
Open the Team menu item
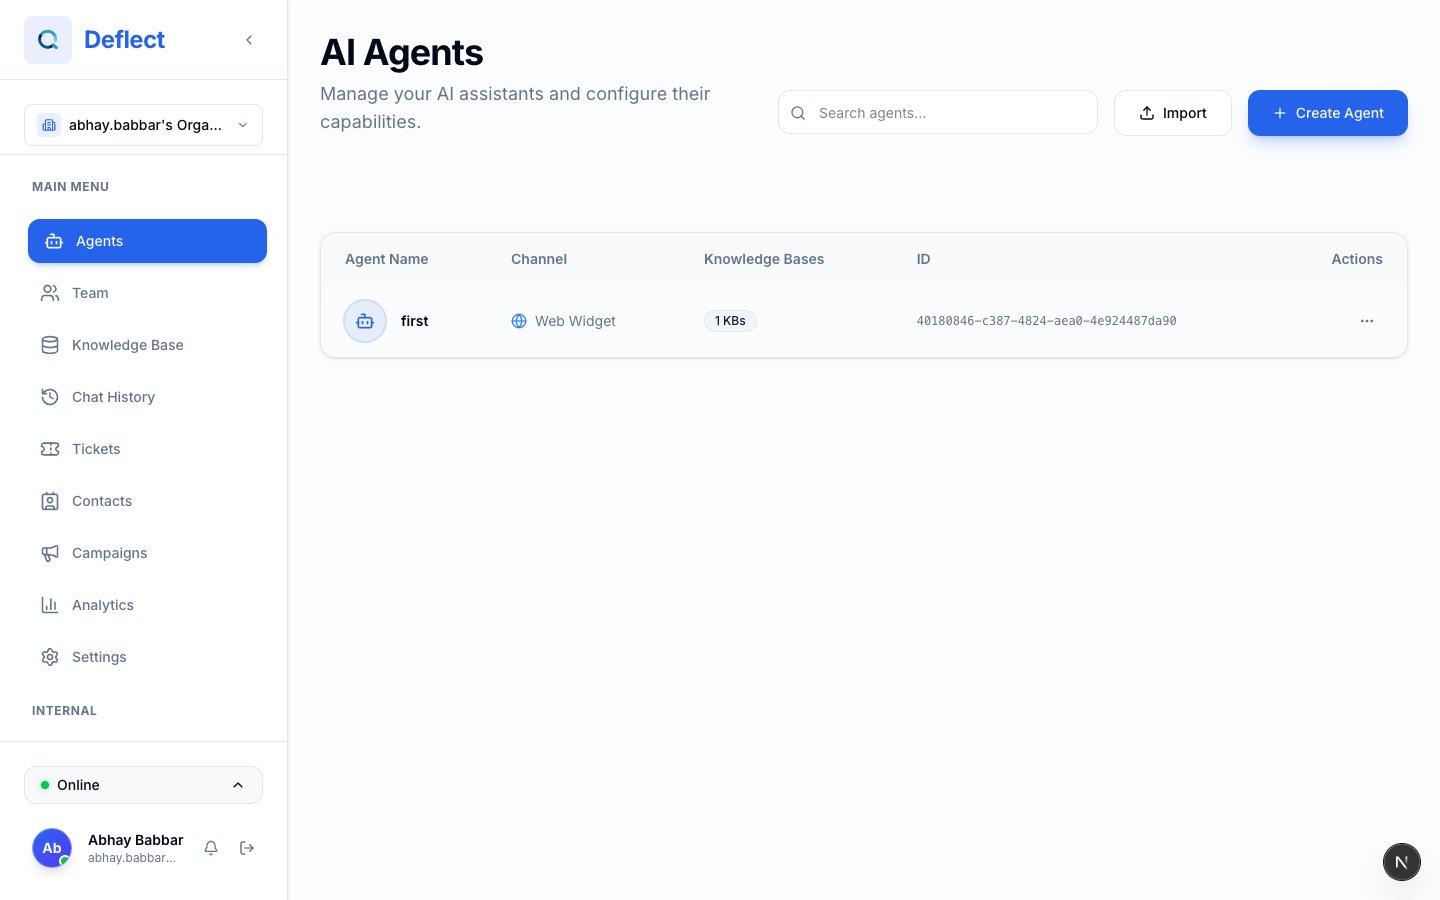click(x=147, y=293)
